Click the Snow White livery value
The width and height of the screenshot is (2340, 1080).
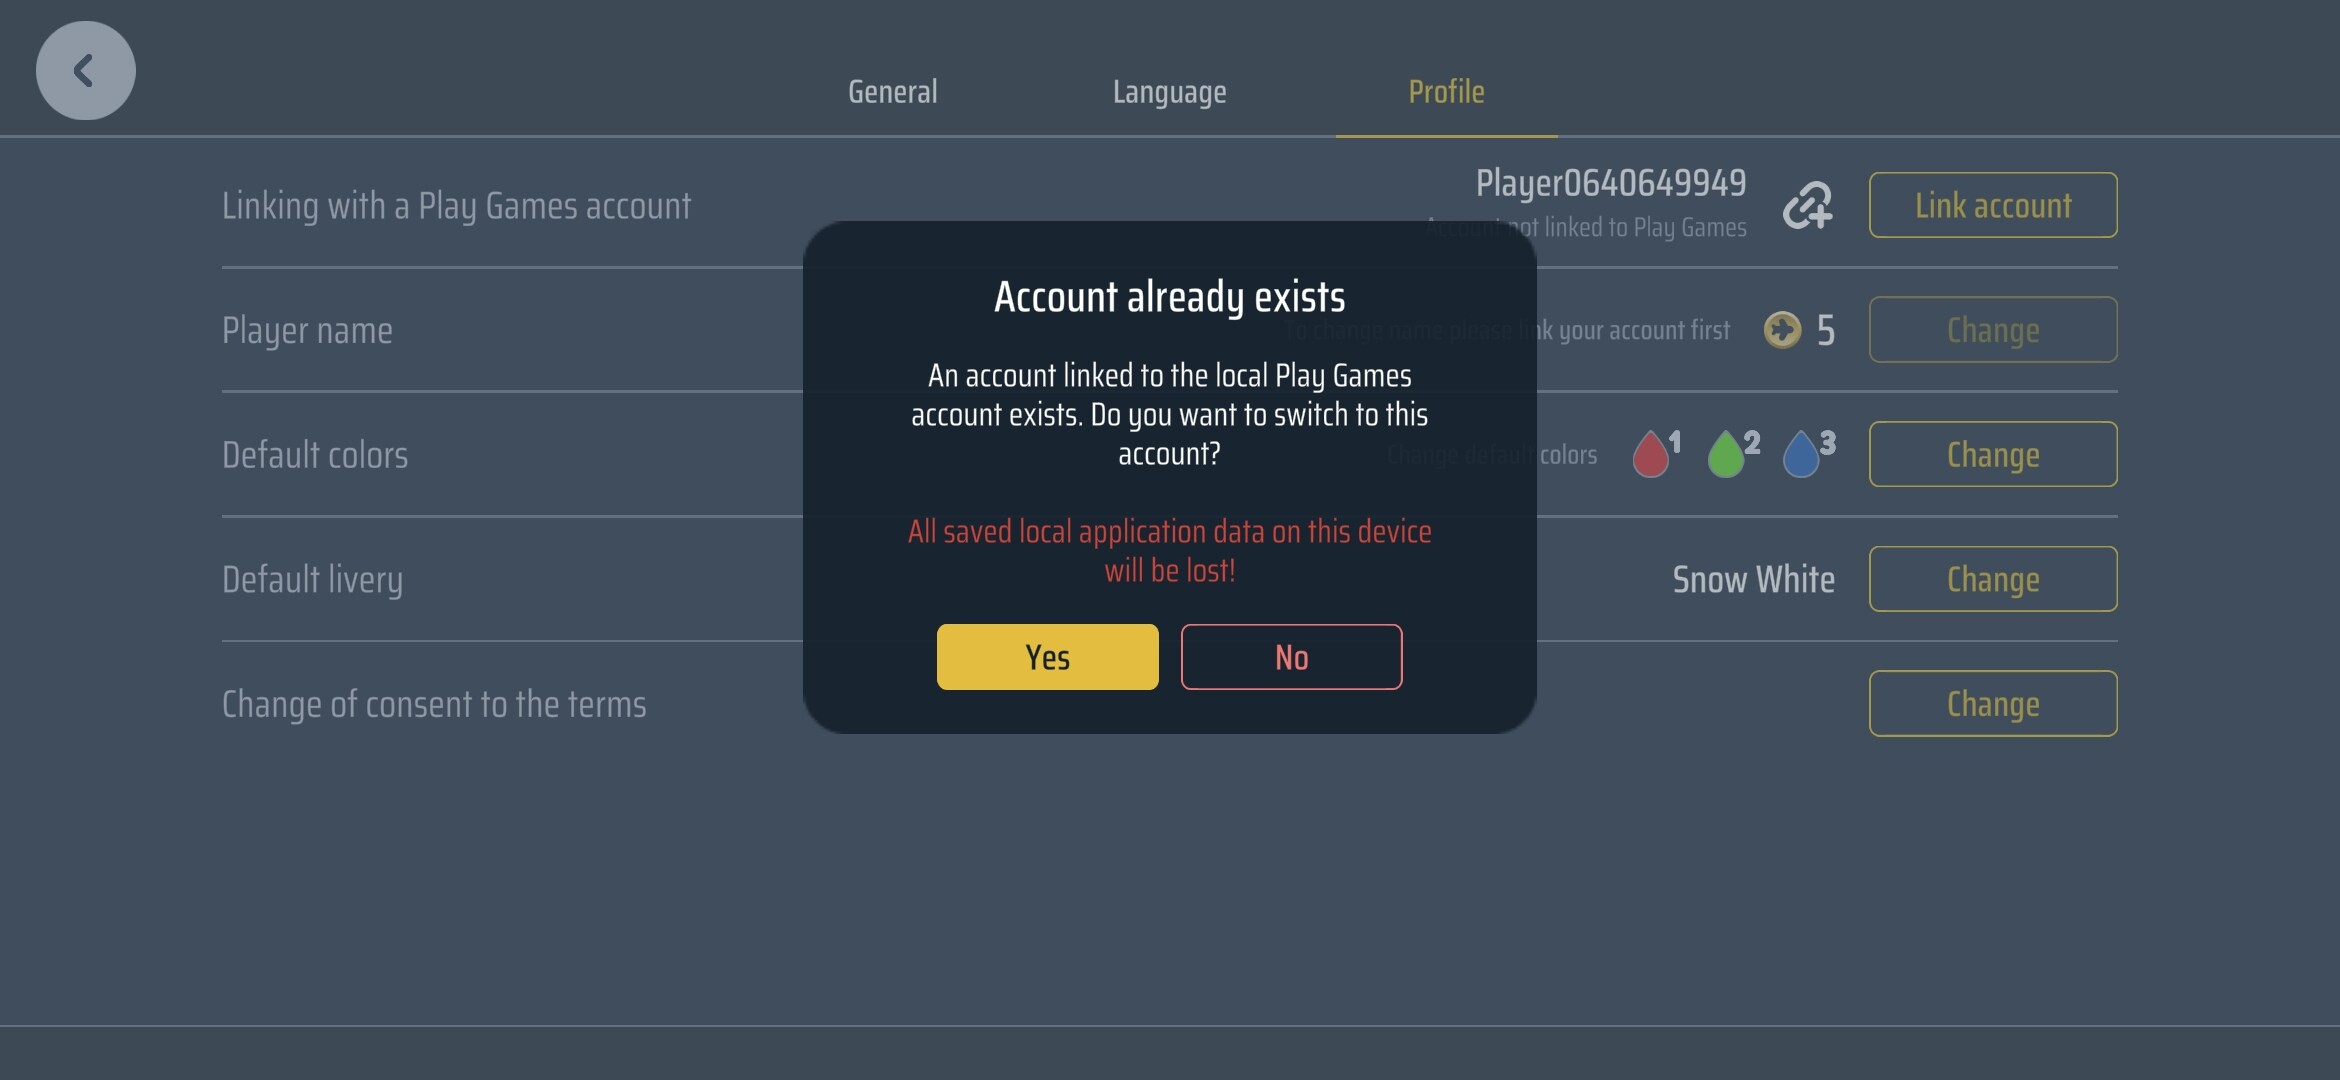click(x=1753, y=580)
